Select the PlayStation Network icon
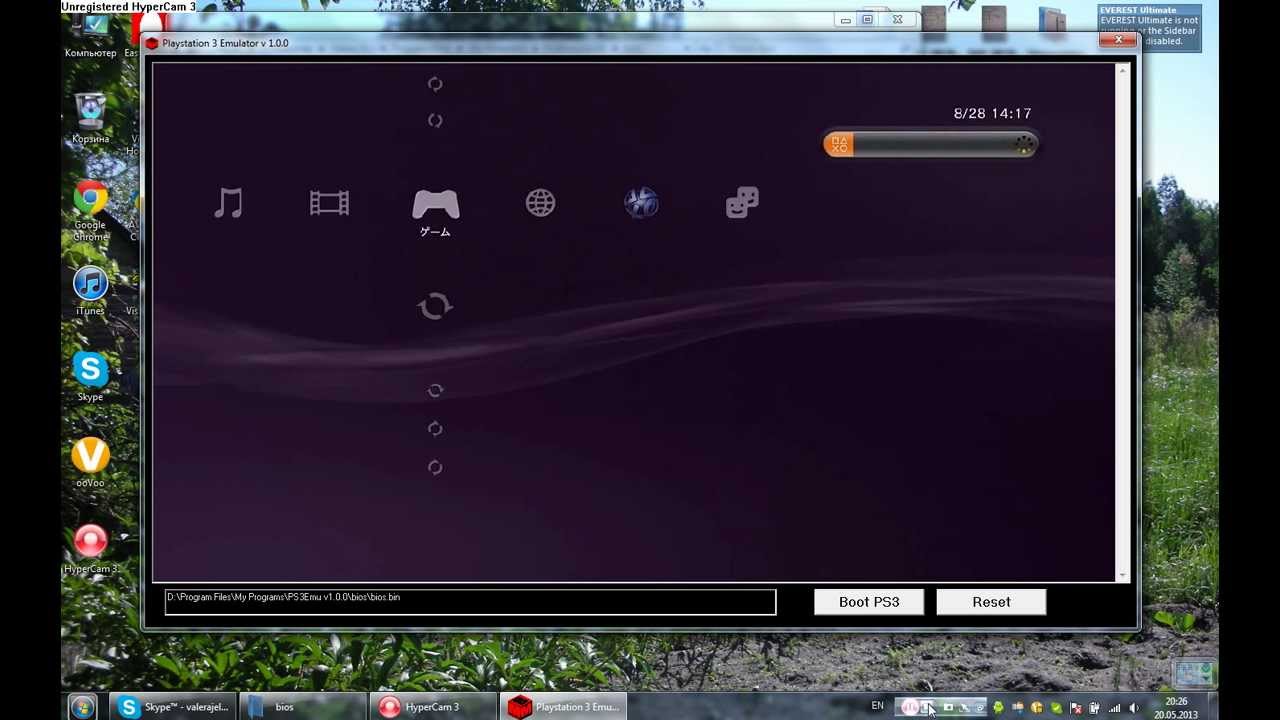 tap(641, 203)
